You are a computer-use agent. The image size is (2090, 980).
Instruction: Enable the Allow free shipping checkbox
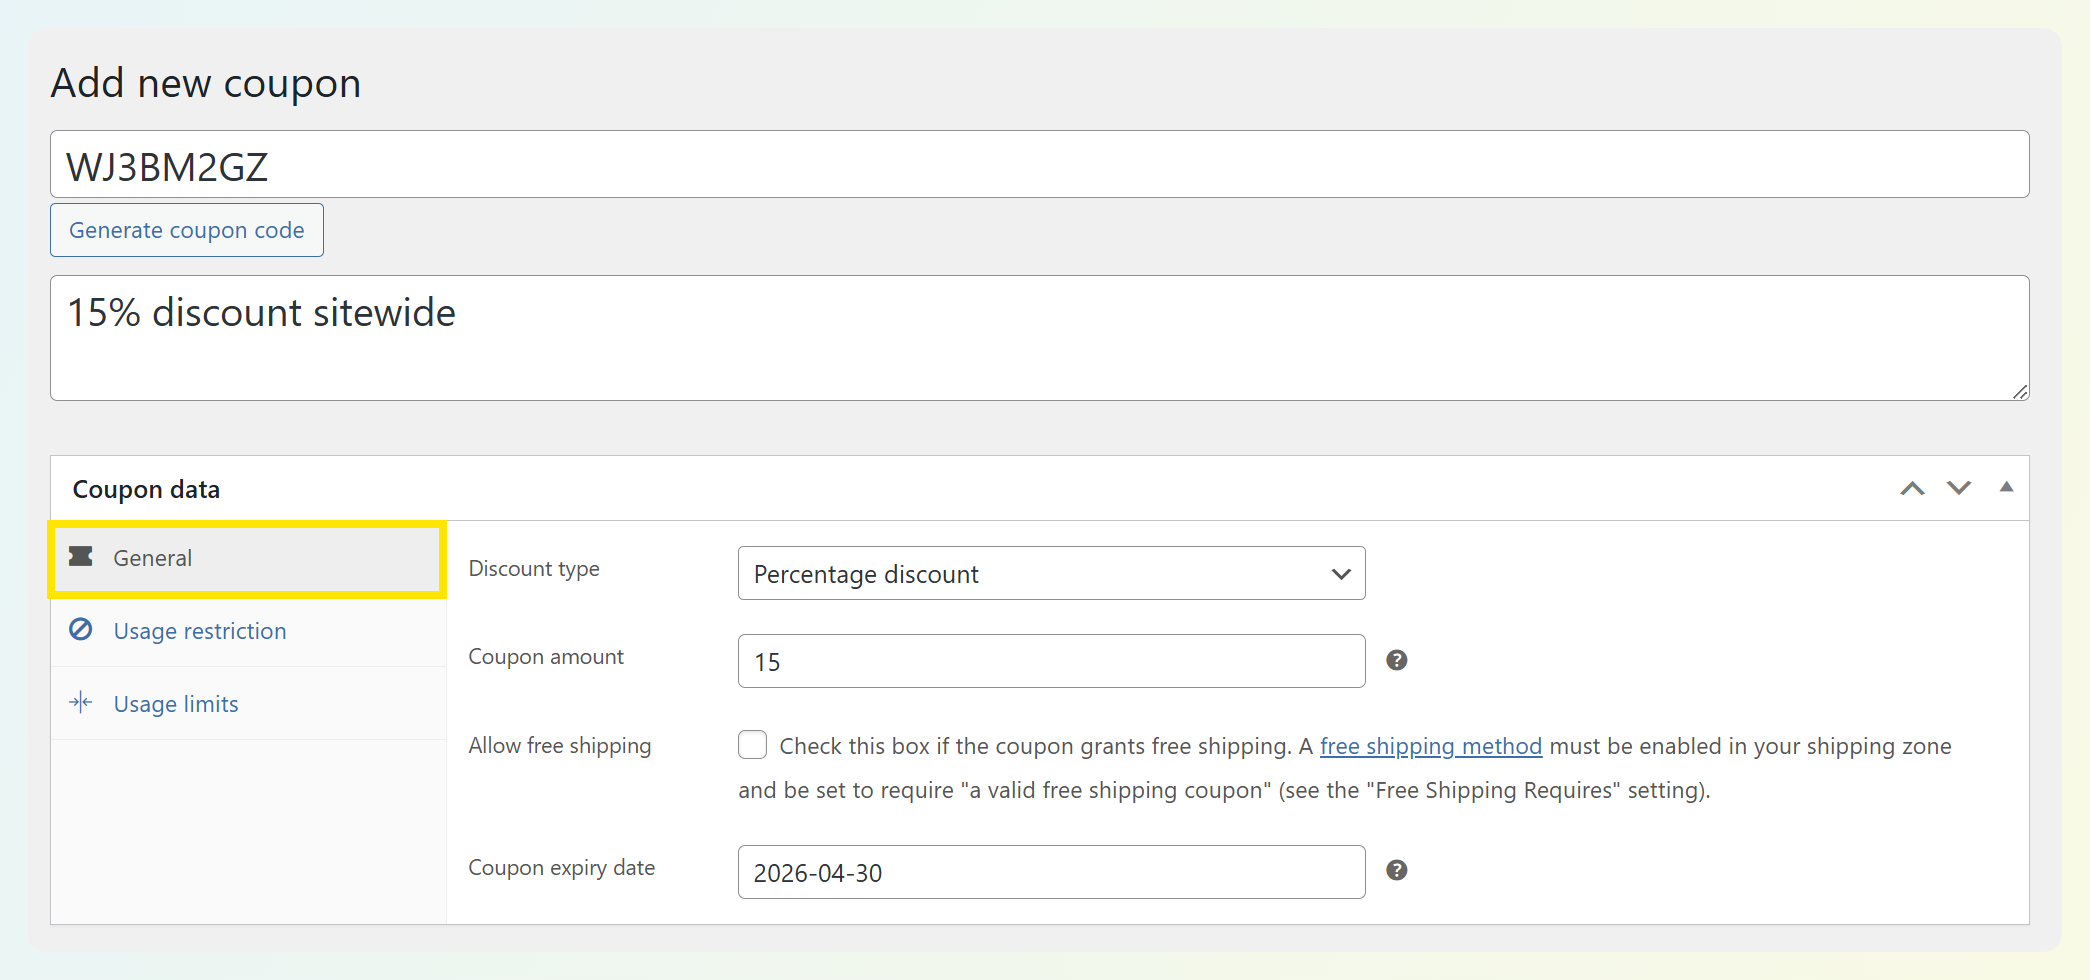(753, 745)
